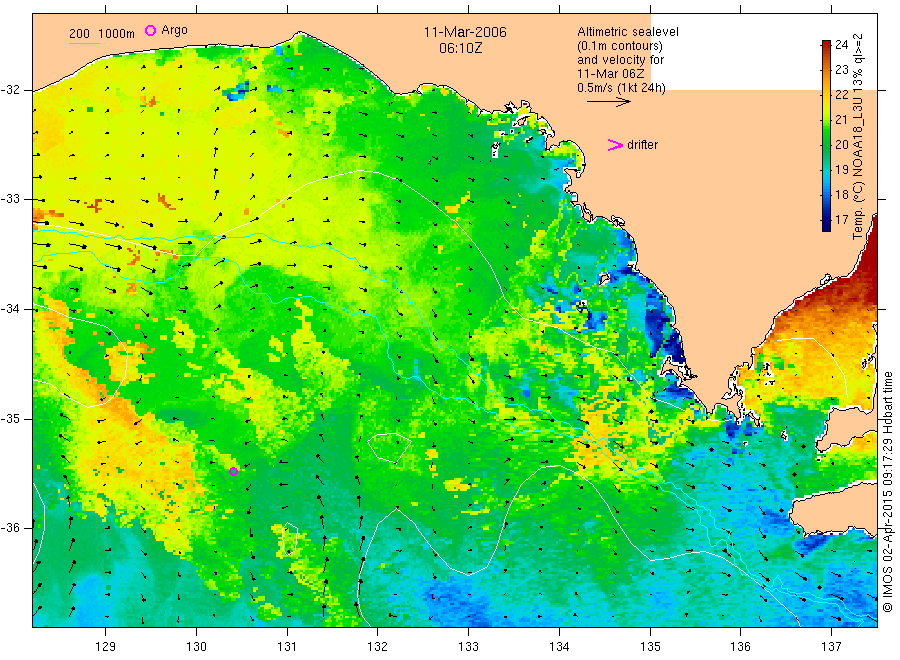Click the 0.5m/s velocity scale arrow
Screen dimensions: 900x660
pos(608,102)
